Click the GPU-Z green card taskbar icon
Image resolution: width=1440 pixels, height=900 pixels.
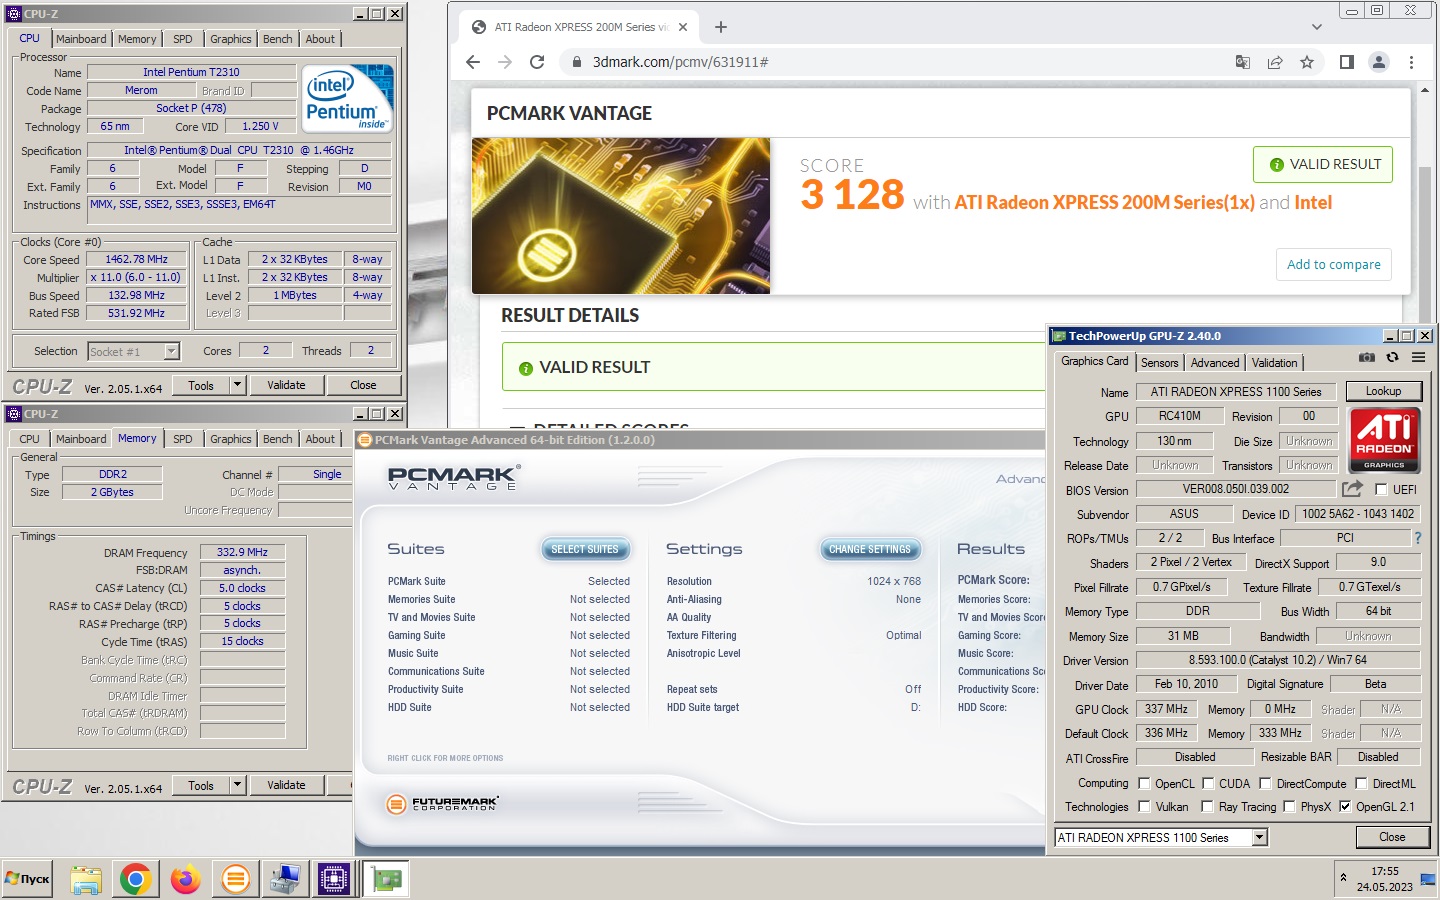(386, 879)
